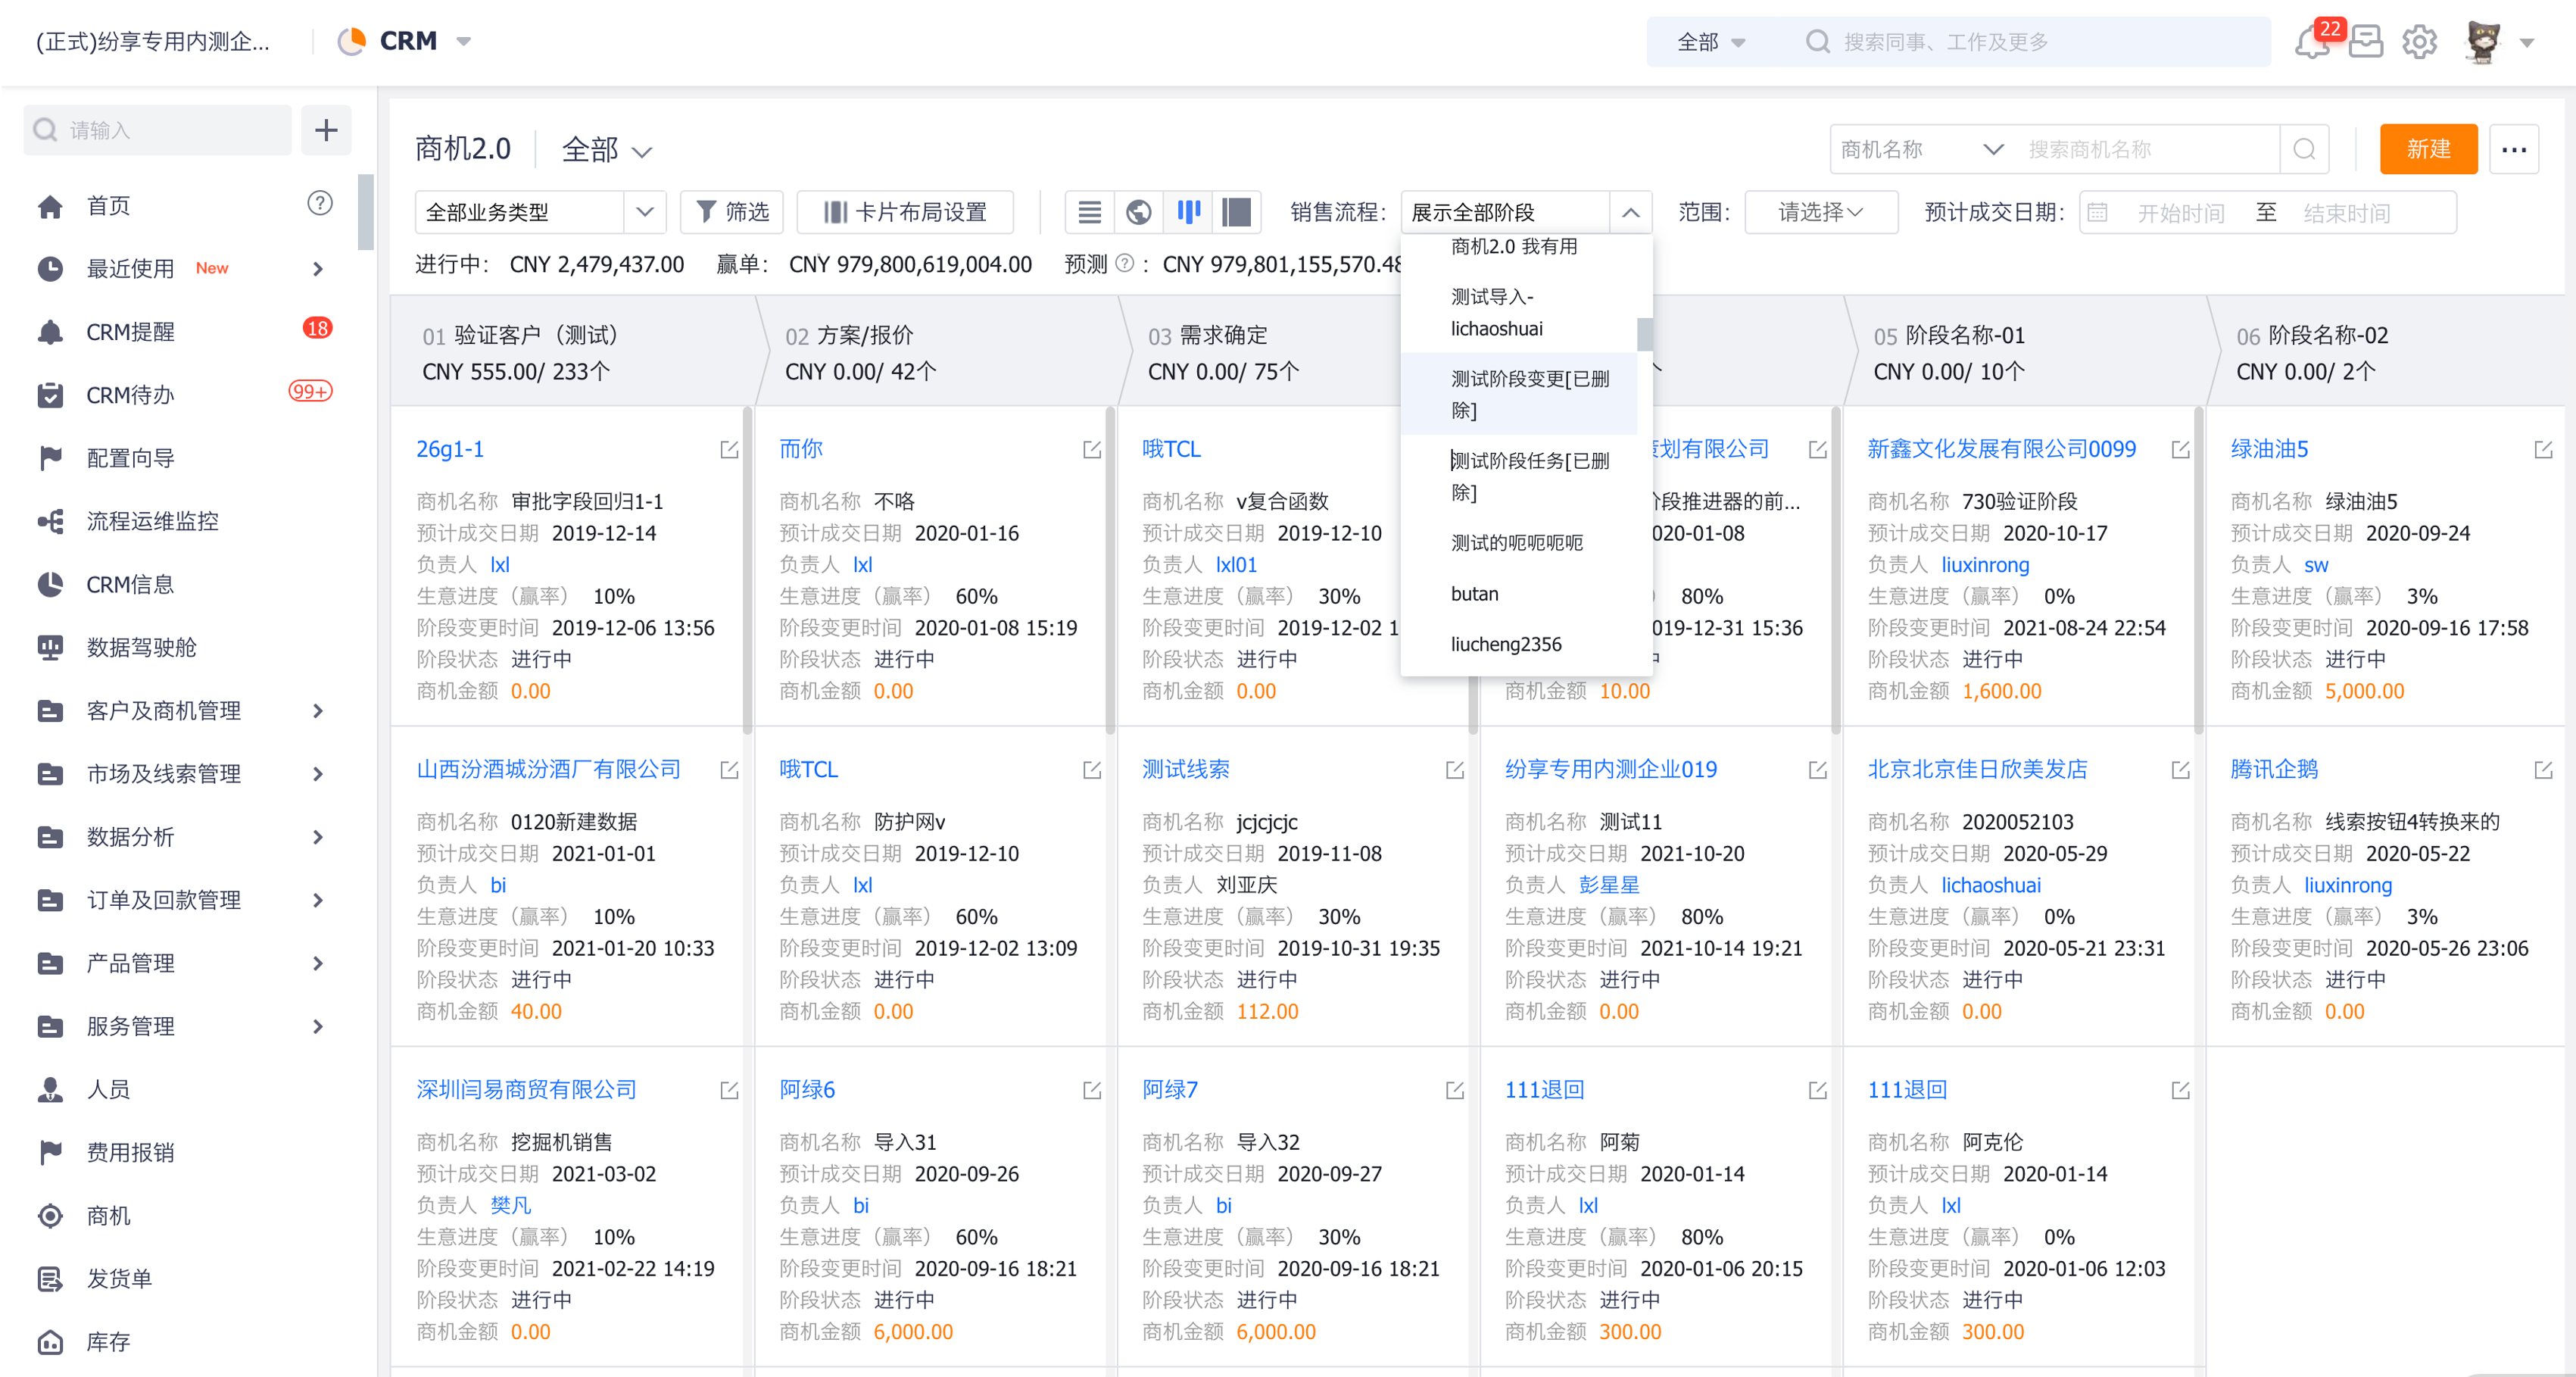The height and width of the screenshot is (1377, 2576).
Task: Open the inbox message icon
Action: [2367, 42]
